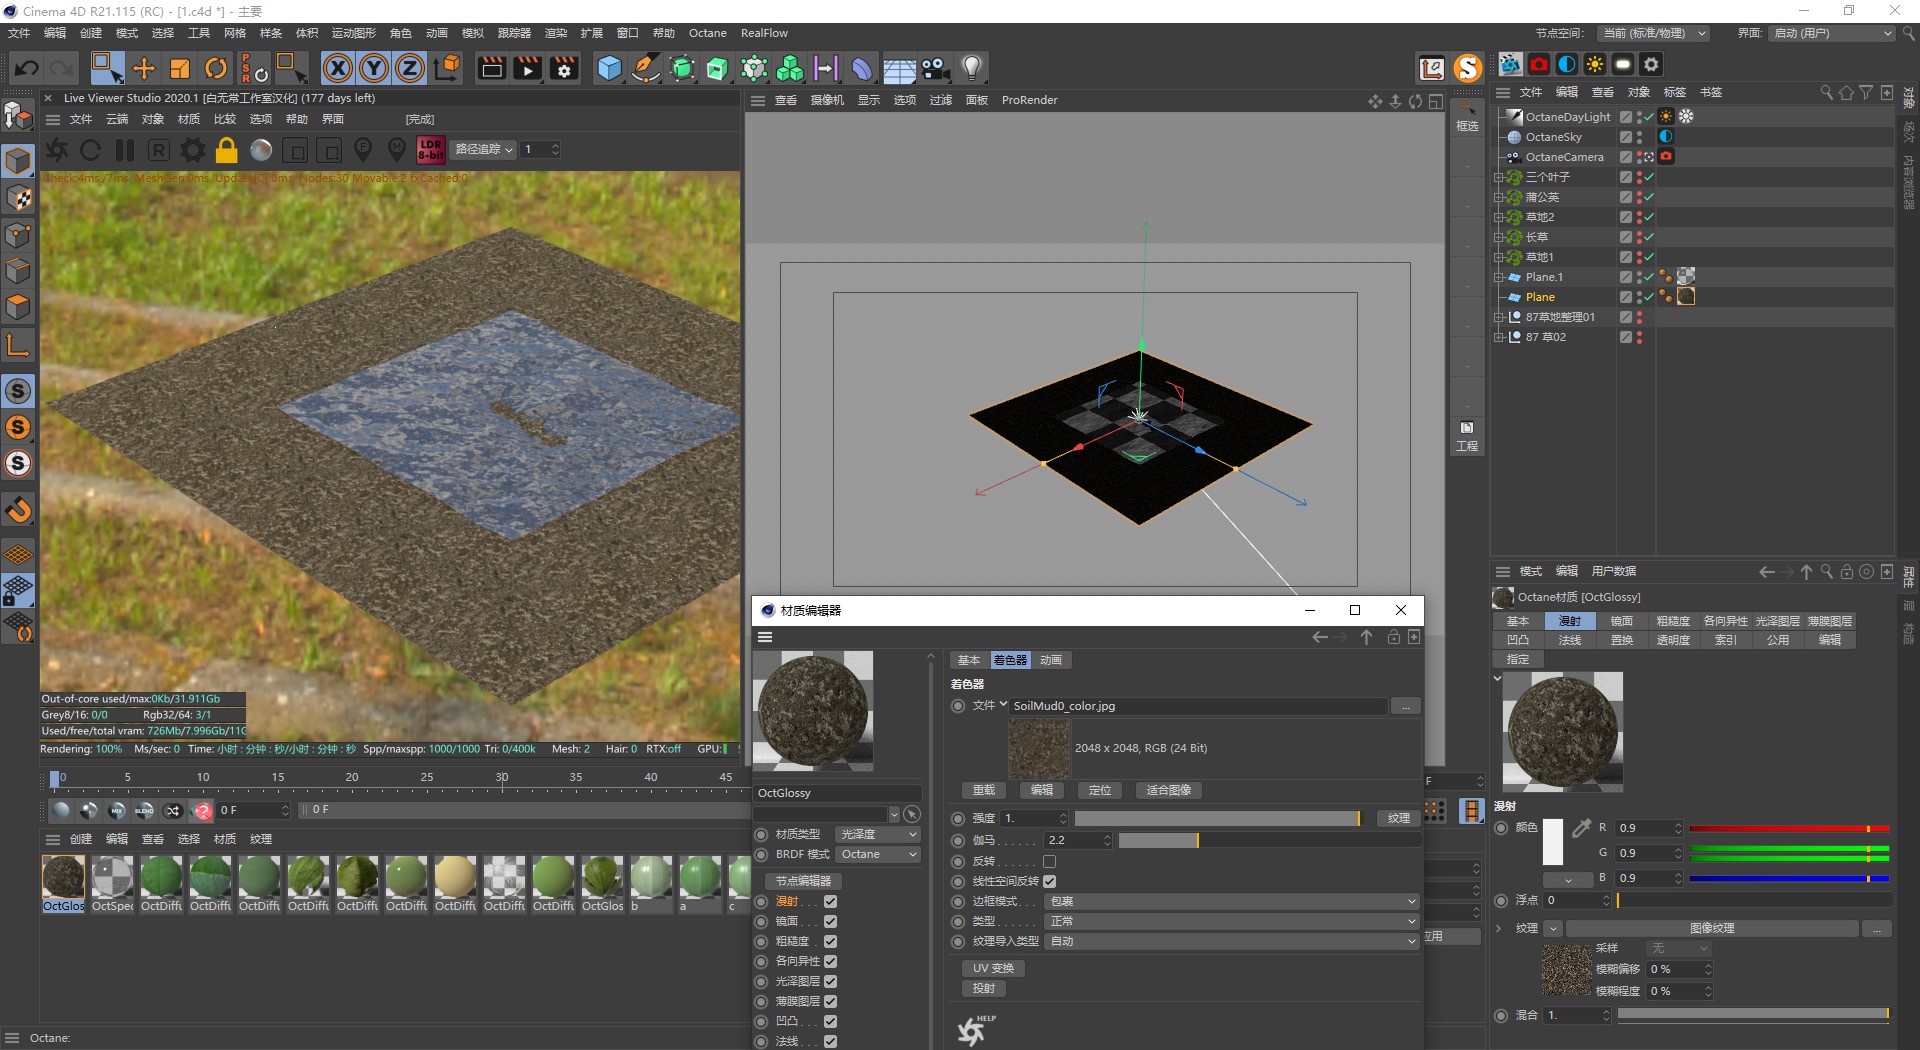
Task: Toggle the 薄膜图层 channel checkbox in material editor
Action: [x=830, y=1001]
